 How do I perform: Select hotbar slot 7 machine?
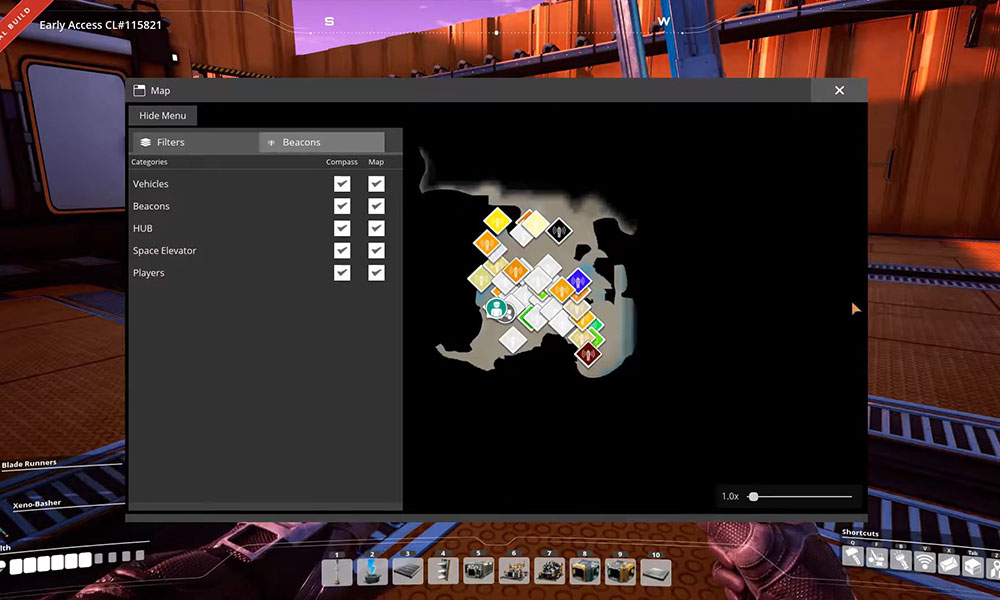(549, 572)
